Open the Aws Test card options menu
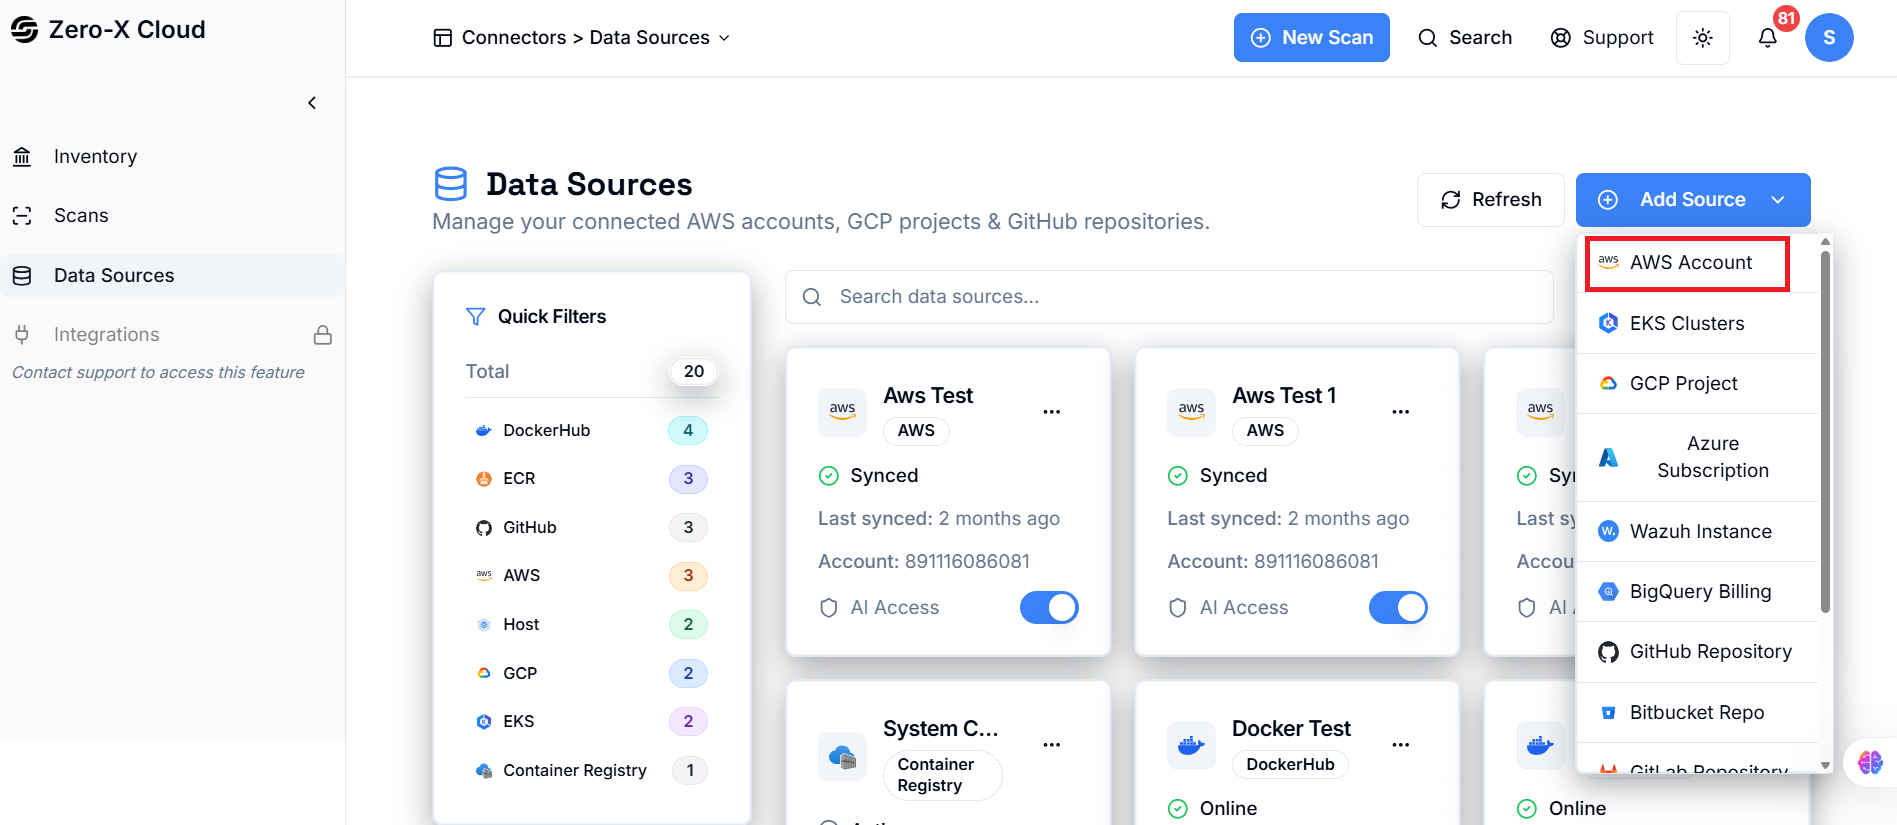The image size is (1897, 825). tap(1052, 412)
